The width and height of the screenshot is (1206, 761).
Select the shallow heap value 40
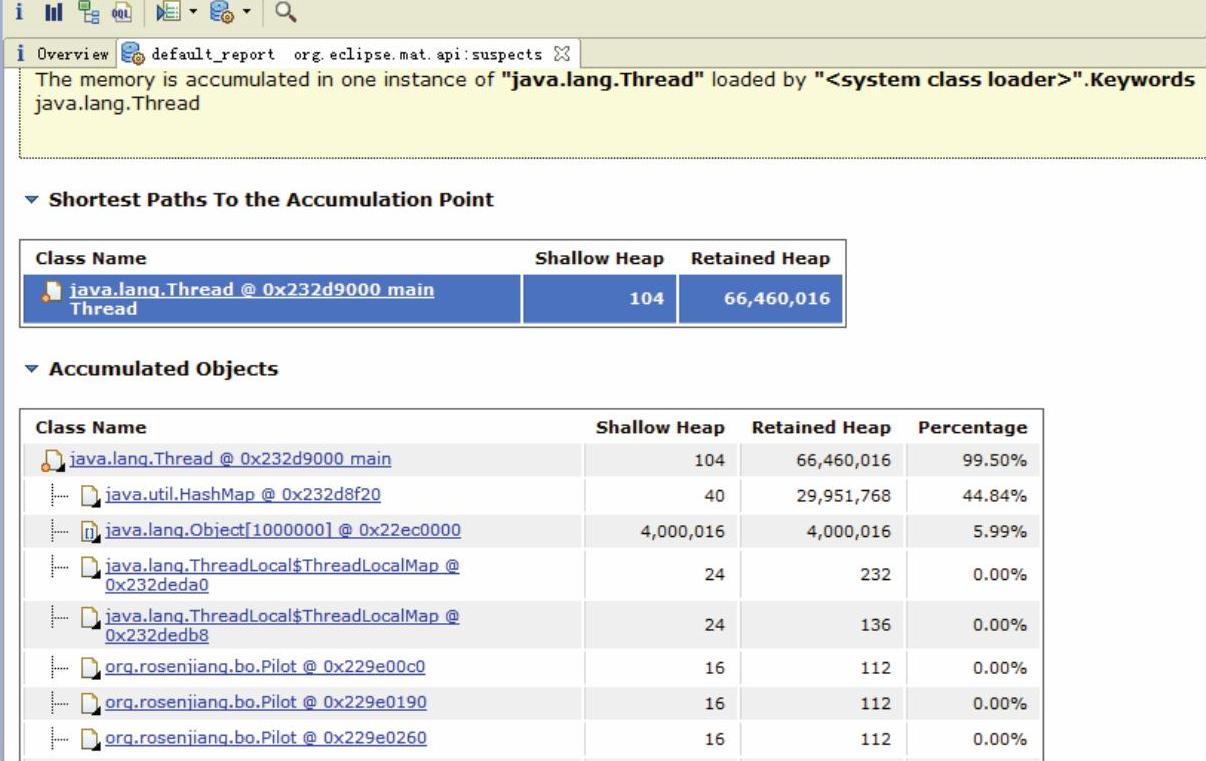pos(713,496)
